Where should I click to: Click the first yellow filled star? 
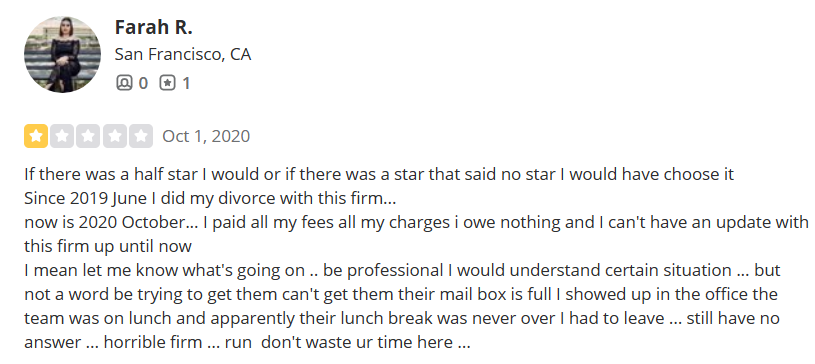click(x=36, y=136)
